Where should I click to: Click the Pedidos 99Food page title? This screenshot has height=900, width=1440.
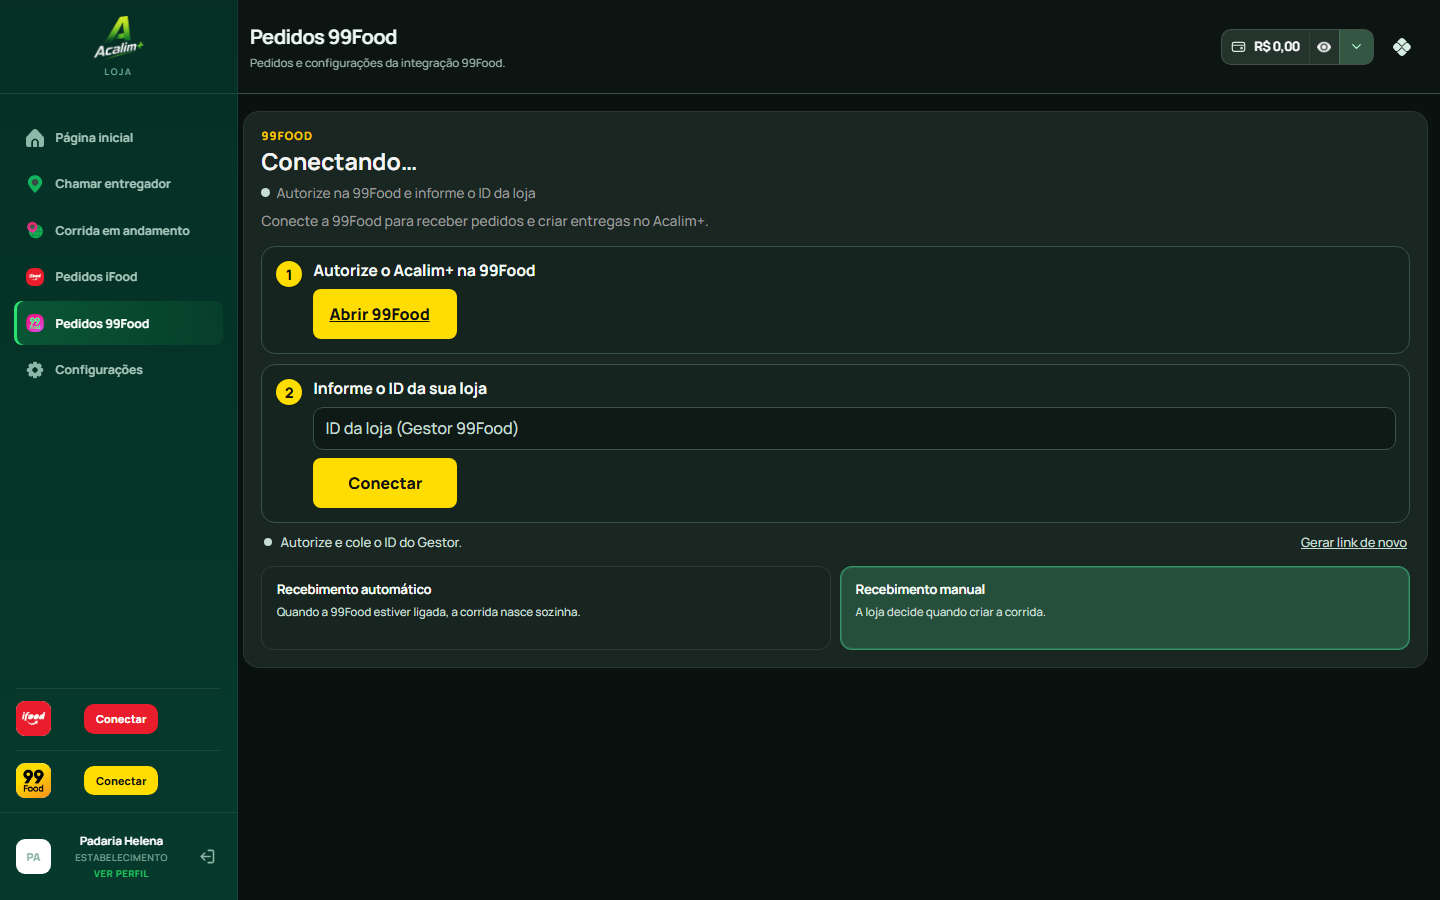point(323,37)
